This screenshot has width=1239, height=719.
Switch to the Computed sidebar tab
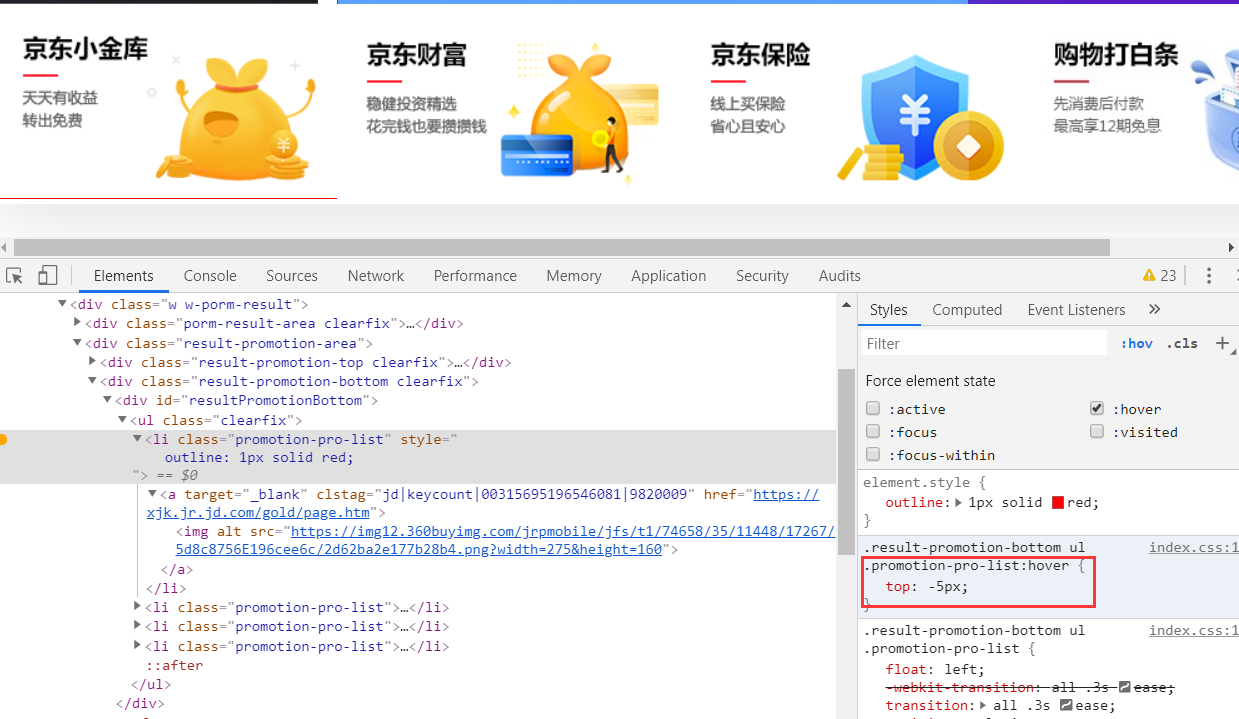967,310
